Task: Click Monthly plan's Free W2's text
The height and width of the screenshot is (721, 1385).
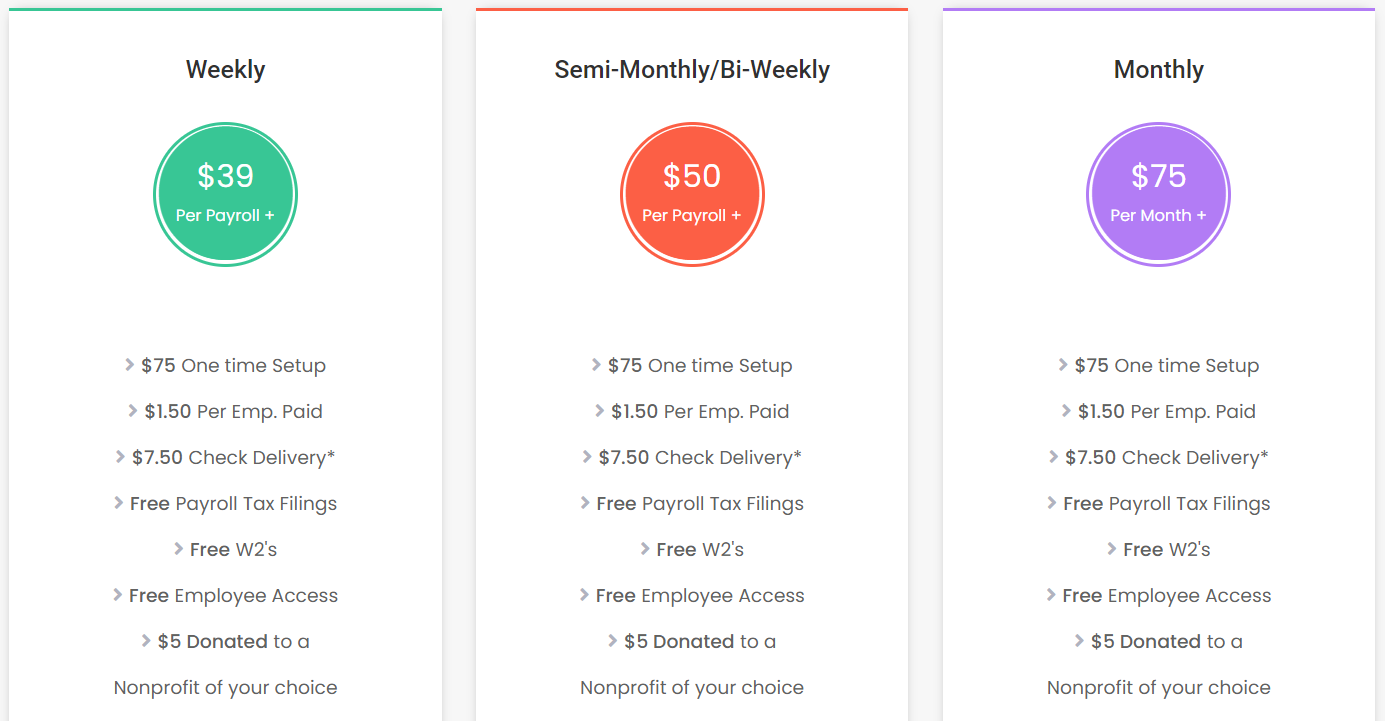Action: pos(1167,550)
